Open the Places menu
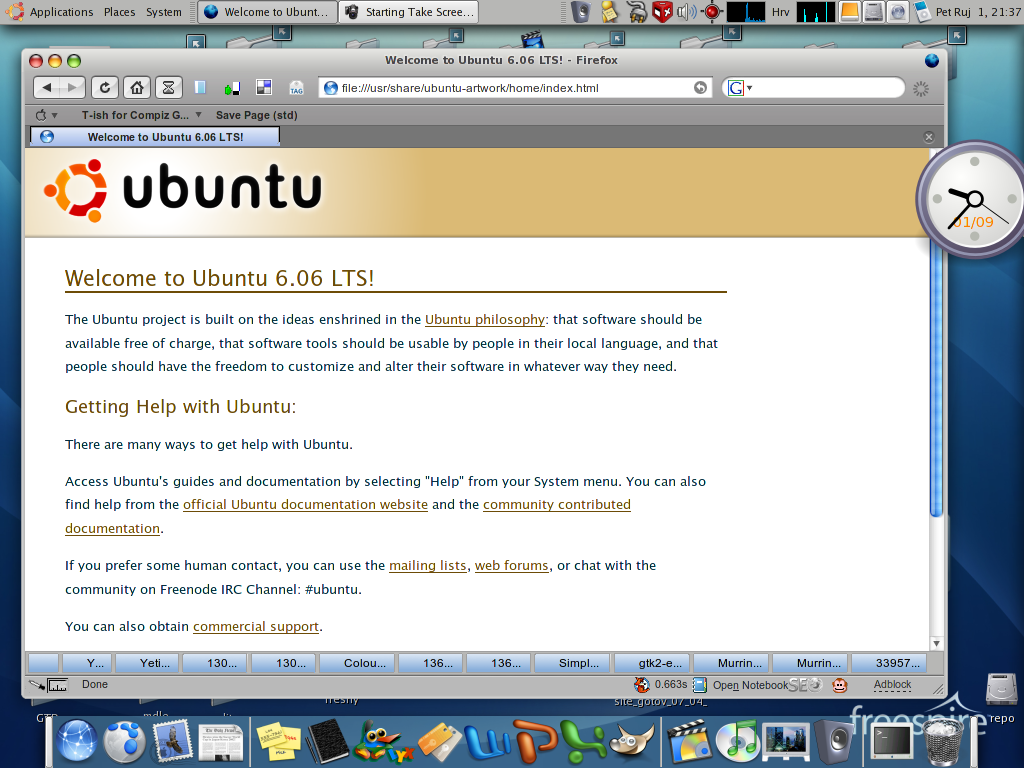The image size is (1024, 768). tap(120, 12)
